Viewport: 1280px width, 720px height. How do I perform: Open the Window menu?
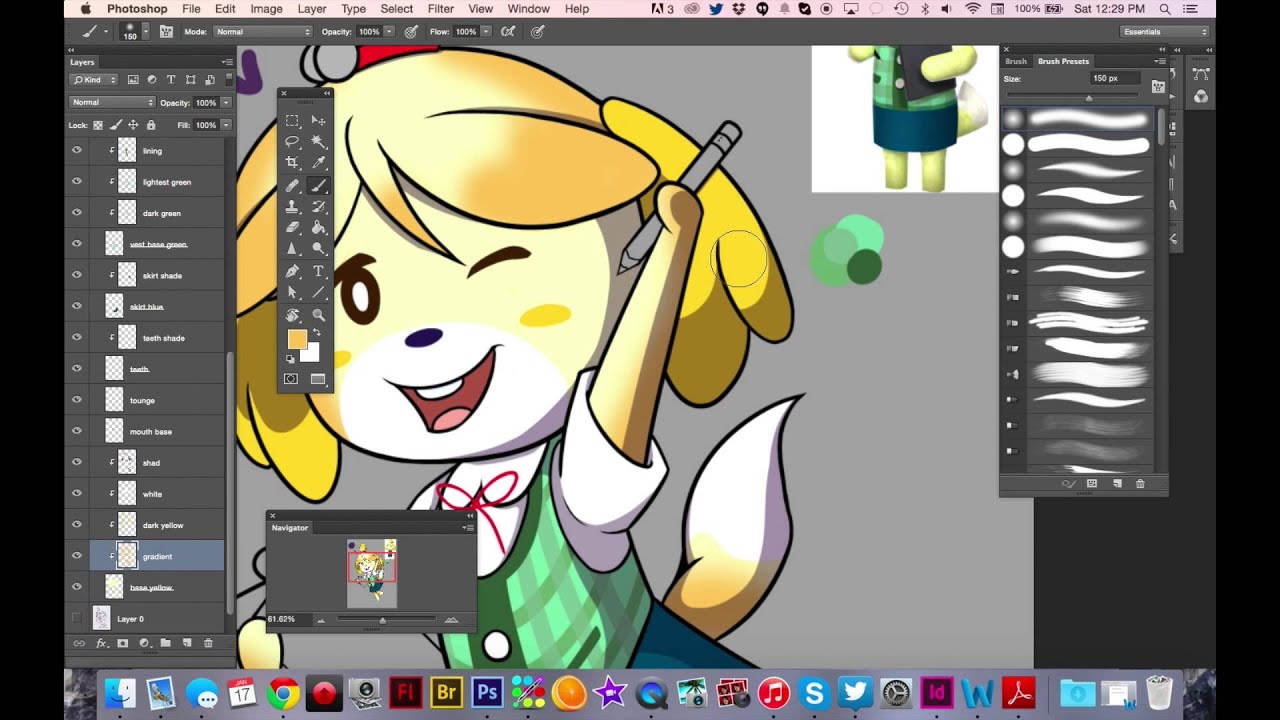pyautogui.click(x=529, y=9)
